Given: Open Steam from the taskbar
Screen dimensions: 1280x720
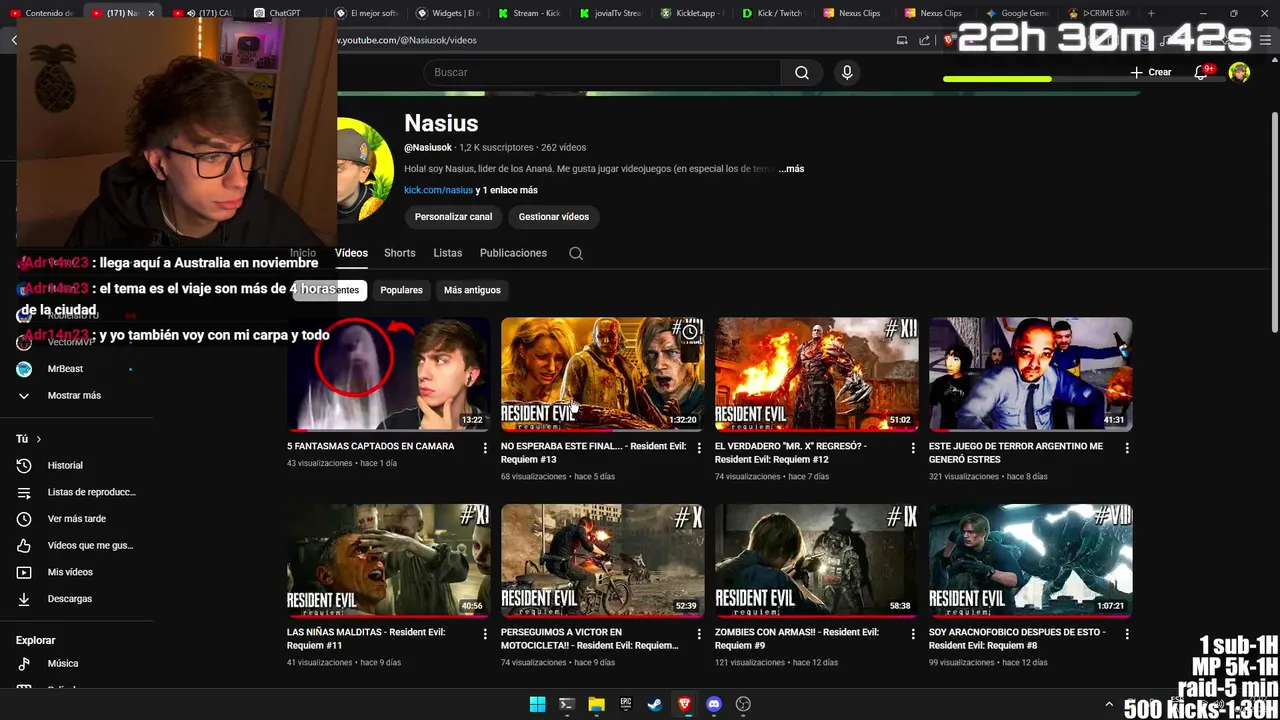Looking at the screenshot, I should click(655, 704).
